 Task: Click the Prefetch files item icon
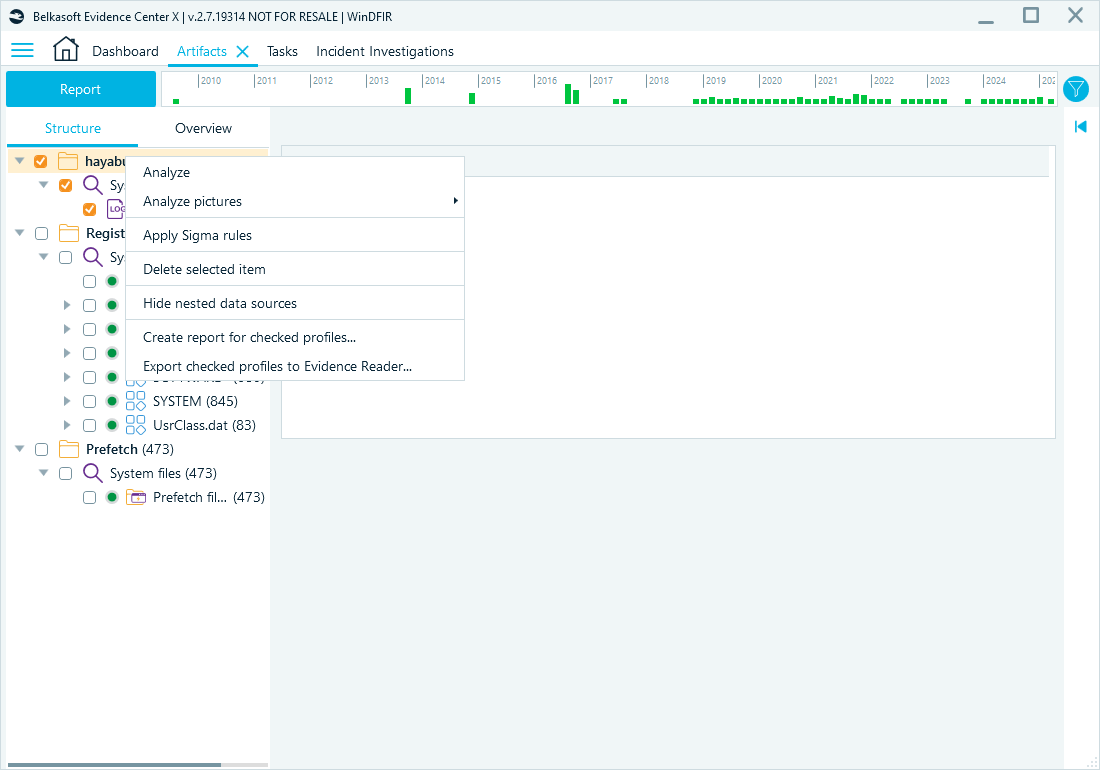135,497
